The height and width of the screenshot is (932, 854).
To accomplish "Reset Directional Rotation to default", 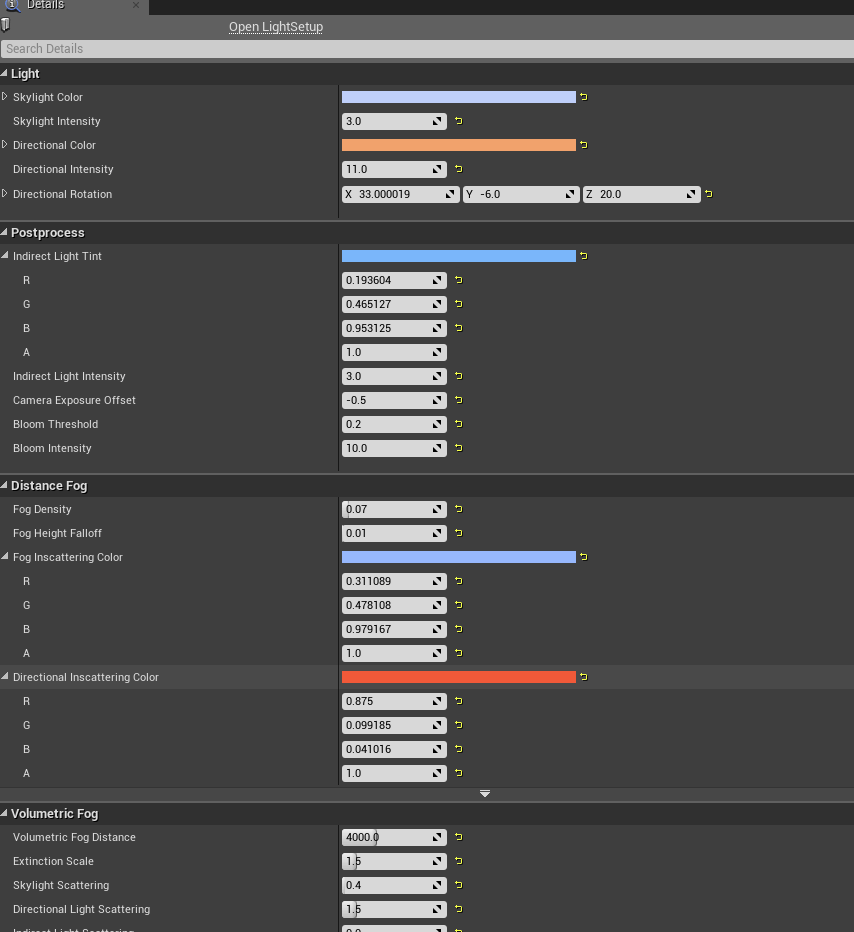I will coord(708,194).
